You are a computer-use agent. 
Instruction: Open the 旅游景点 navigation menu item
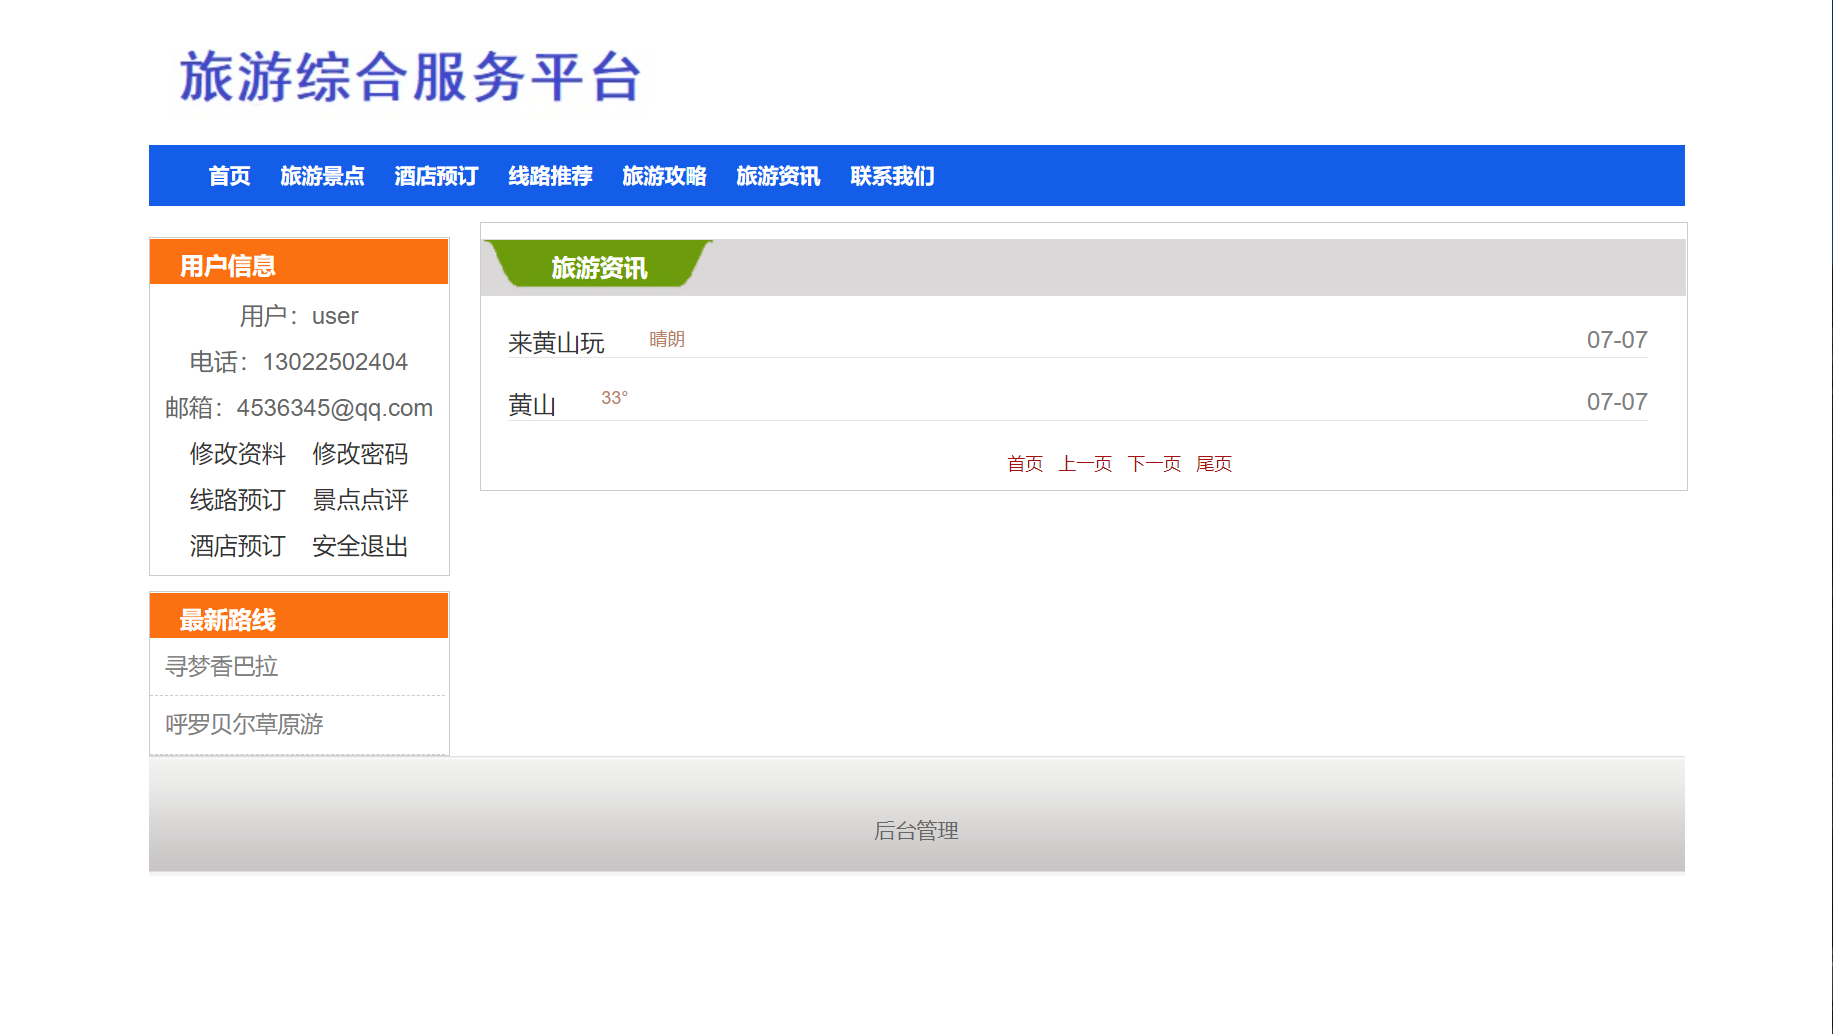point(322,175)
